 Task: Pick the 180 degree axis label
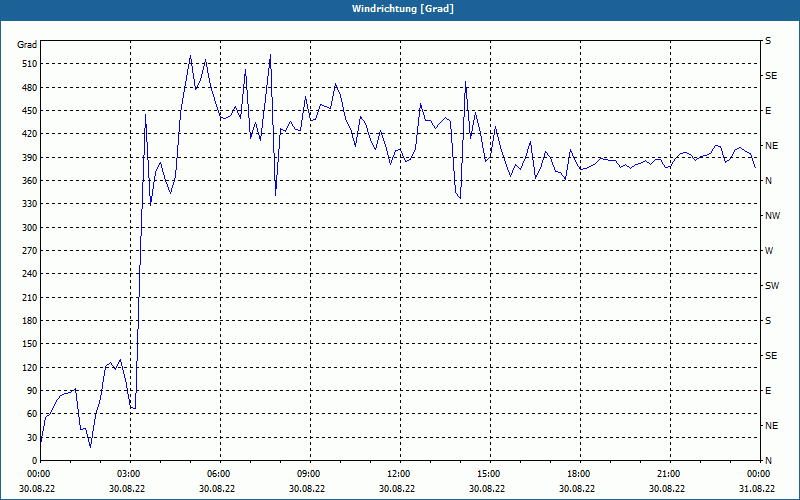click(x=30, y=321)
